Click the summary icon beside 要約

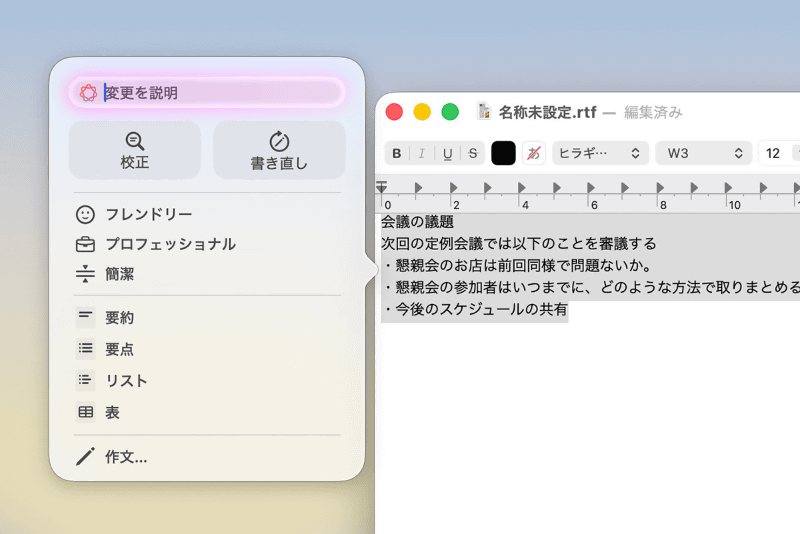tap(85, 317)
